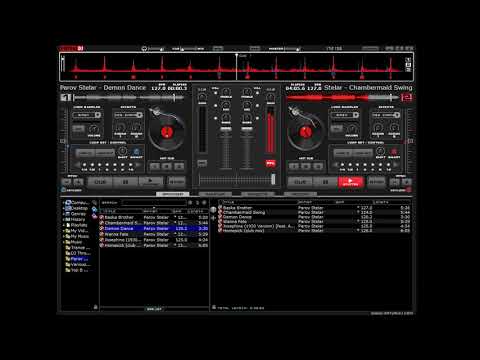
Task: Trigger left deck hot cue 3
Action: click(179, 166)
